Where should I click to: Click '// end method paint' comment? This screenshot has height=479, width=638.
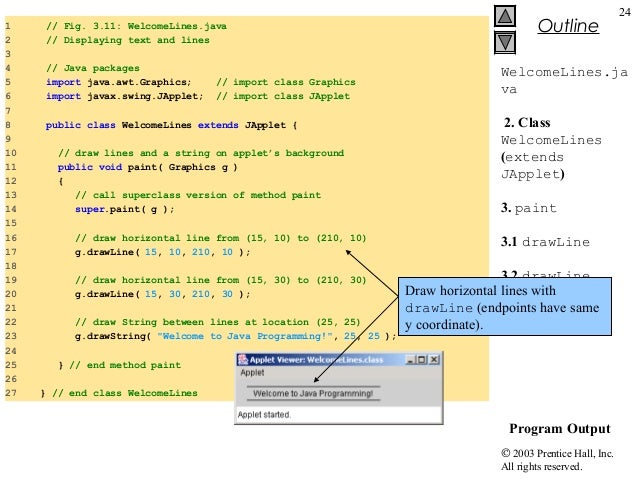pos(125,365)
